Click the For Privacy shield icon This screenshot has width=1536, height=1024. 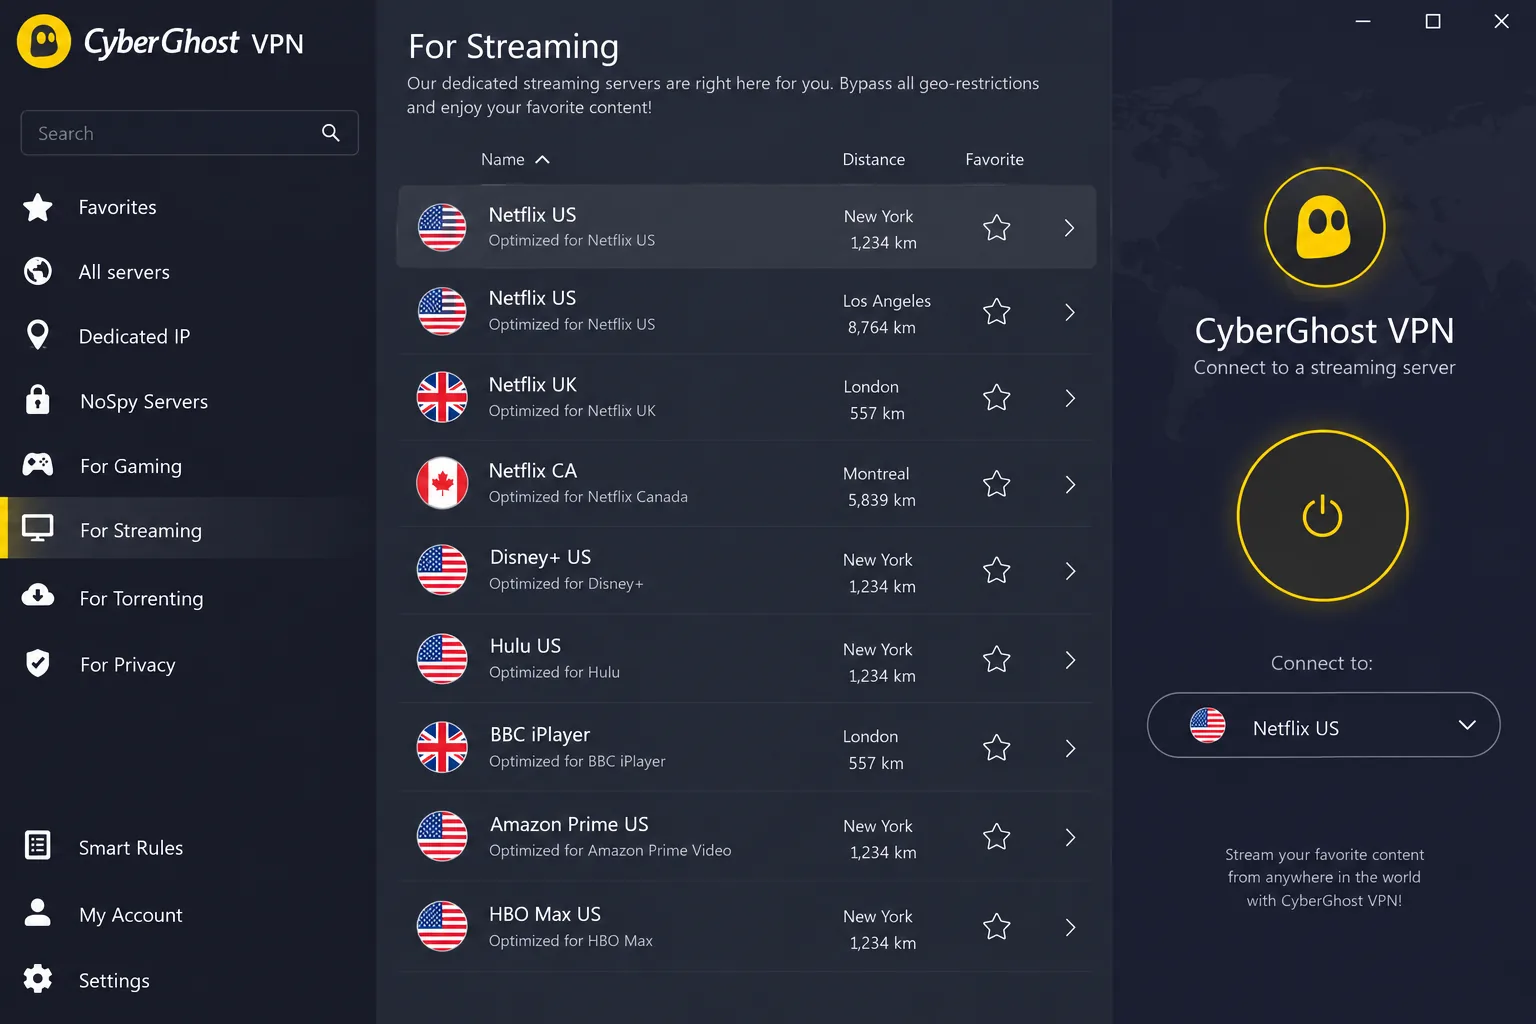[38, 663]
